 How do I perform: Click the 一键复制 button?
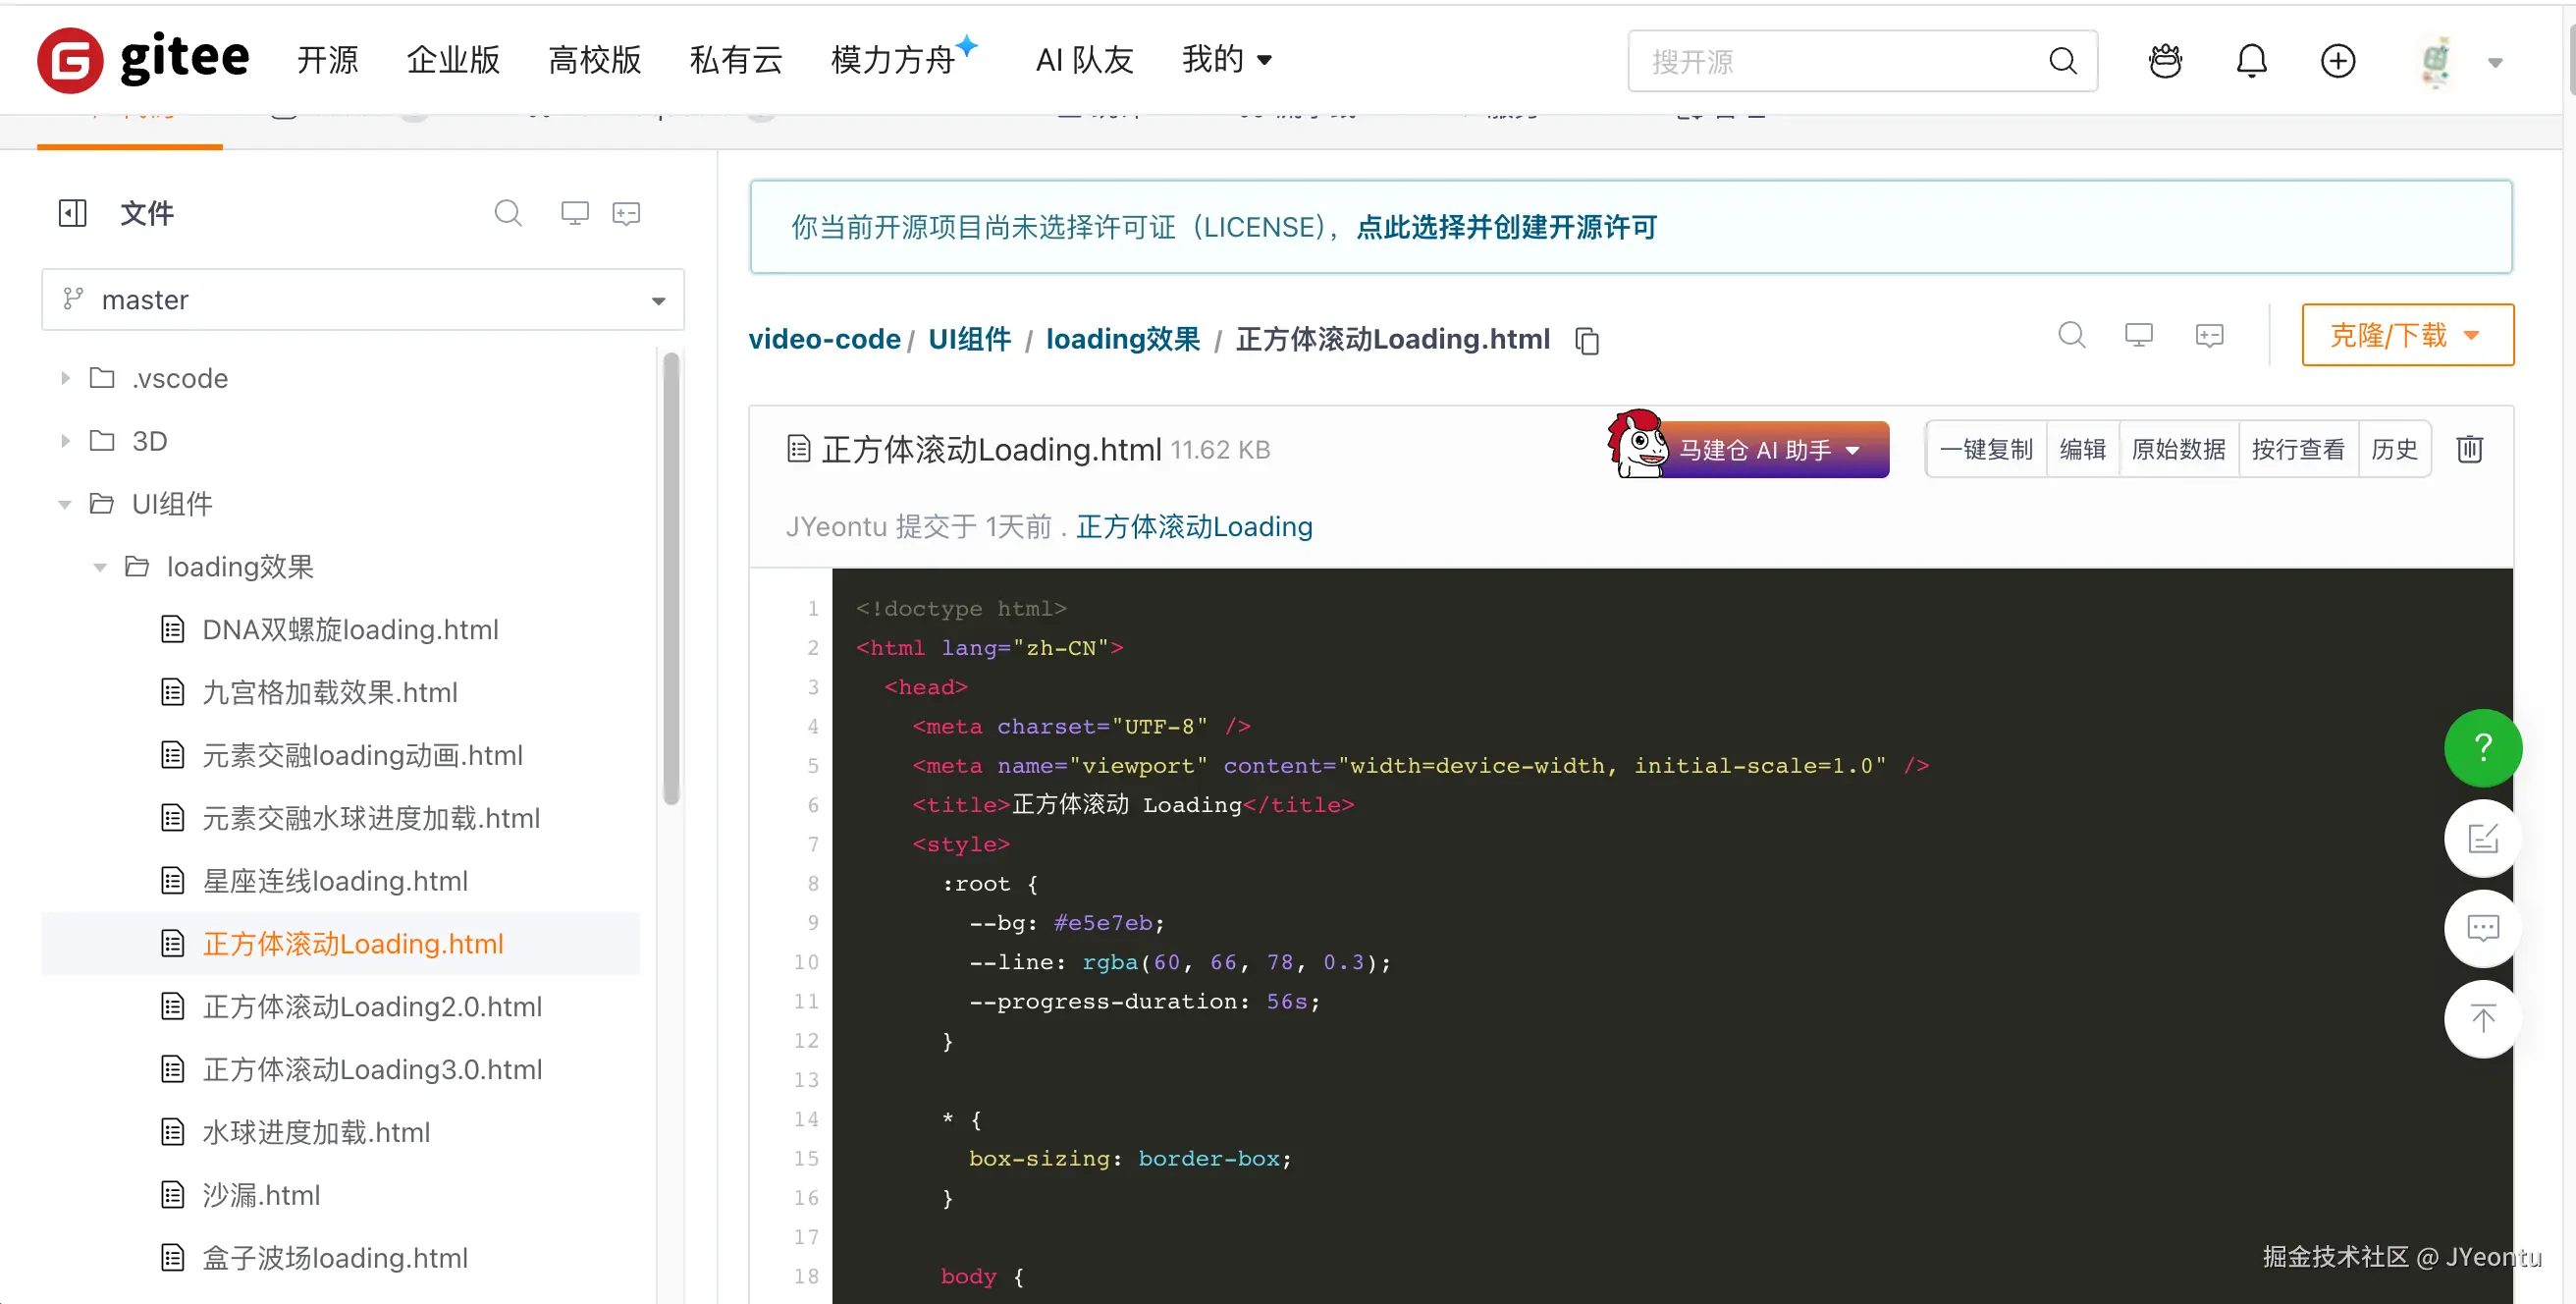pyautogui.click(x=1986, y=450)
